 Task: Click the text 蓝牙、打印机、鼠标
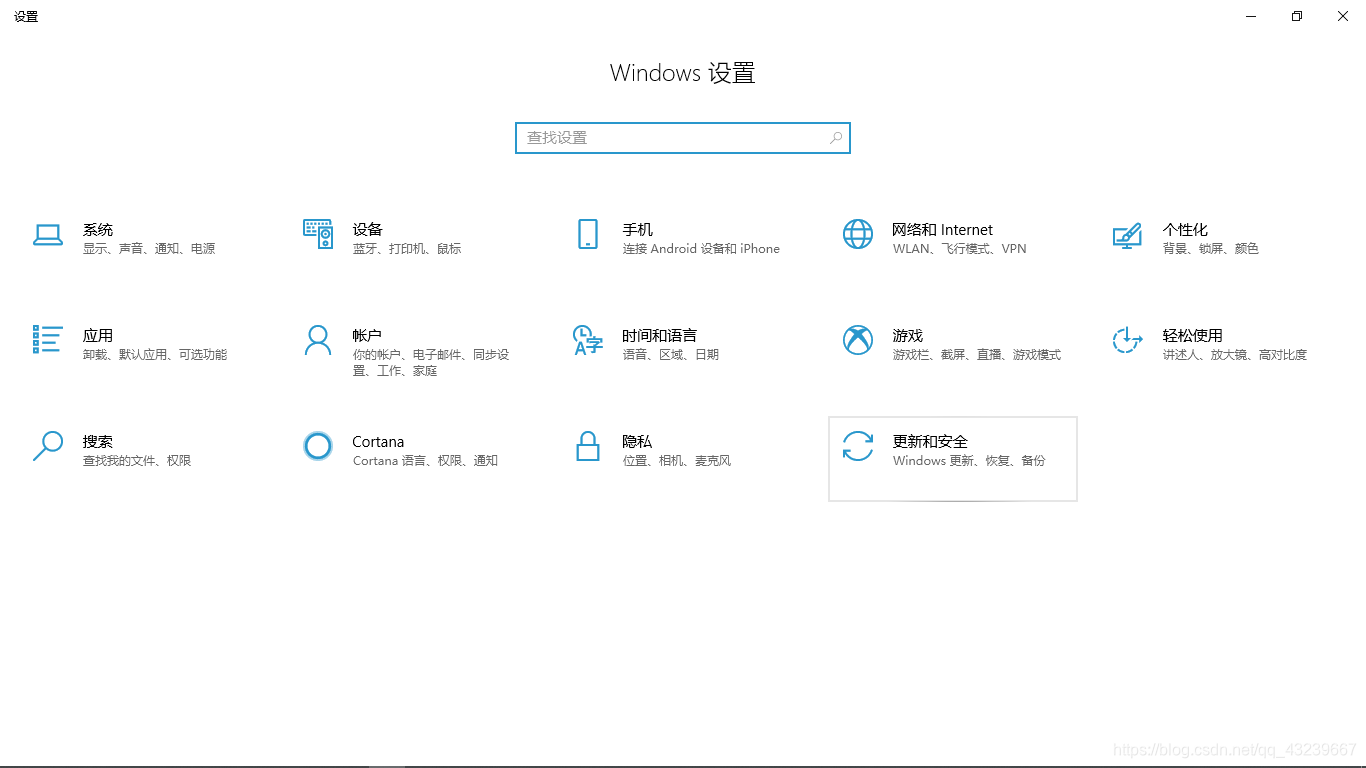(x=407, y=249)
